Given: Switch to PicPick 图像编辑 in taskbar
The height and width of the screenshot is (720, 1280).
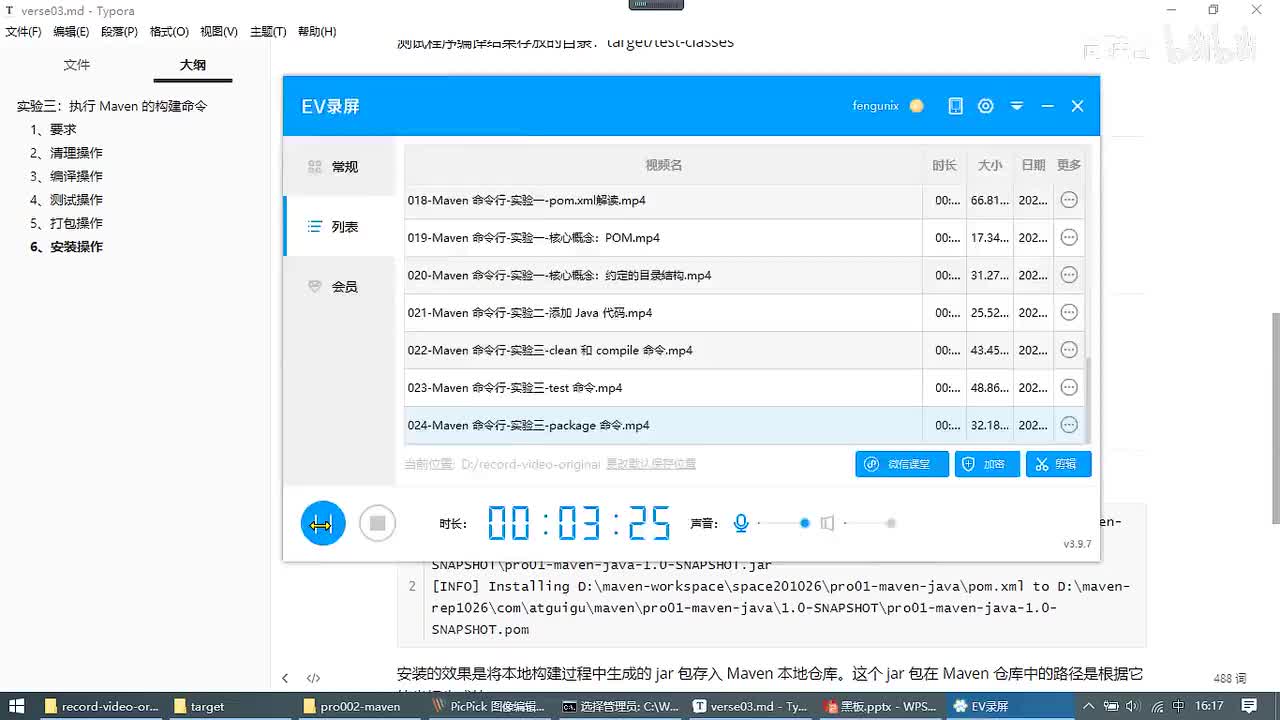Looking at the screenshot, I should pyautogui.click(x=489, y=706).
